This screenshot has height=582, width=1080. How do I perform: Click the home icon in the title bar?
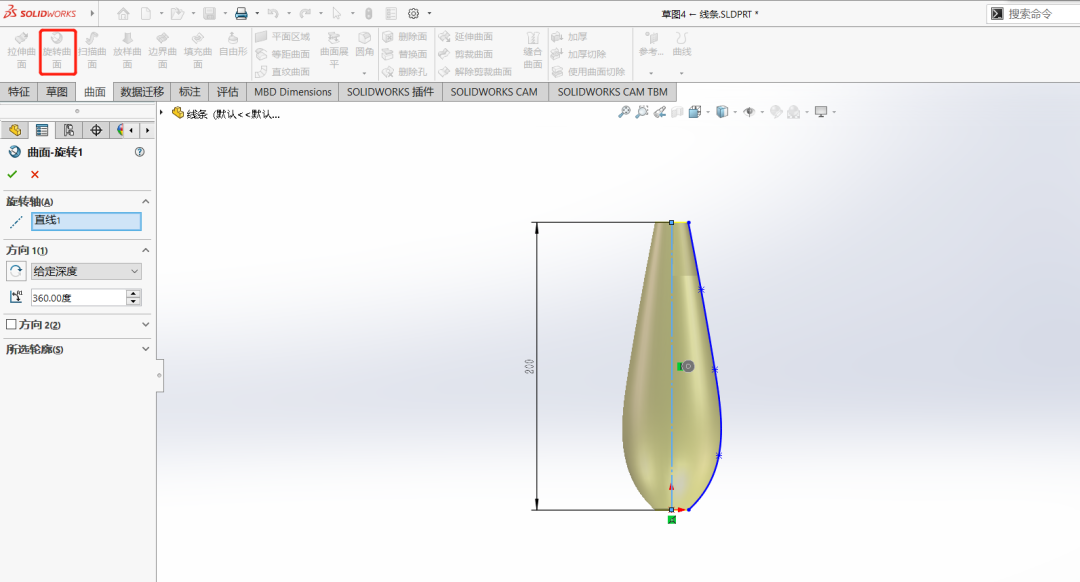click(123, 14)
